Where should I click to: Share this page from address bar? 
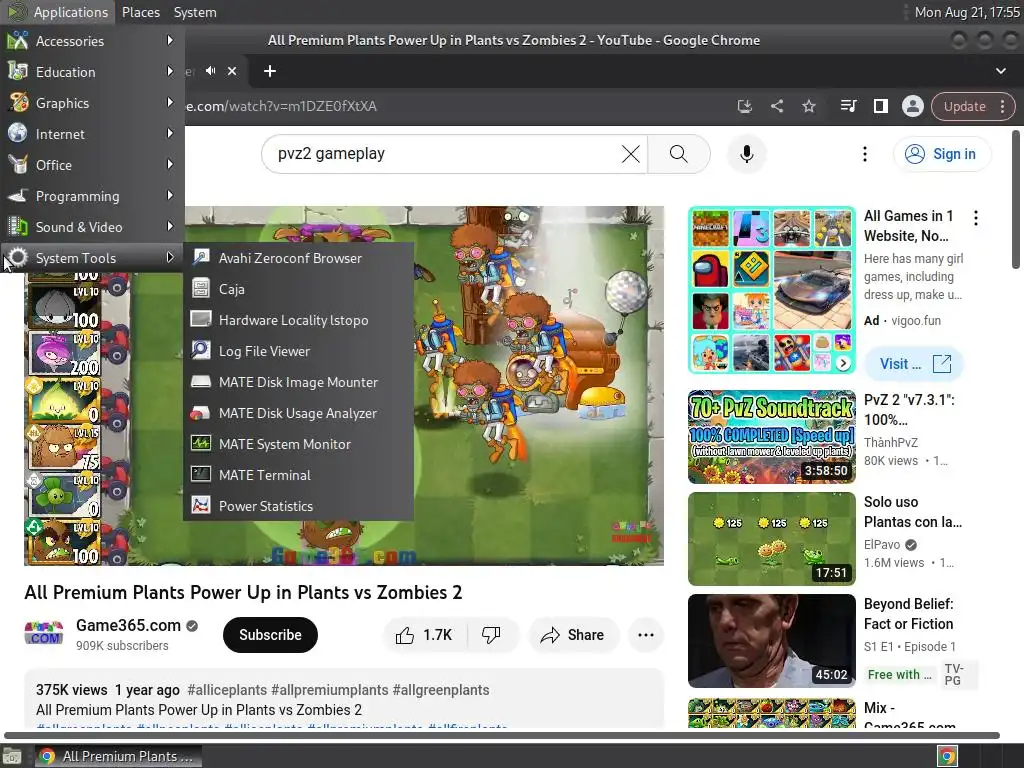(x=776, y=106)
